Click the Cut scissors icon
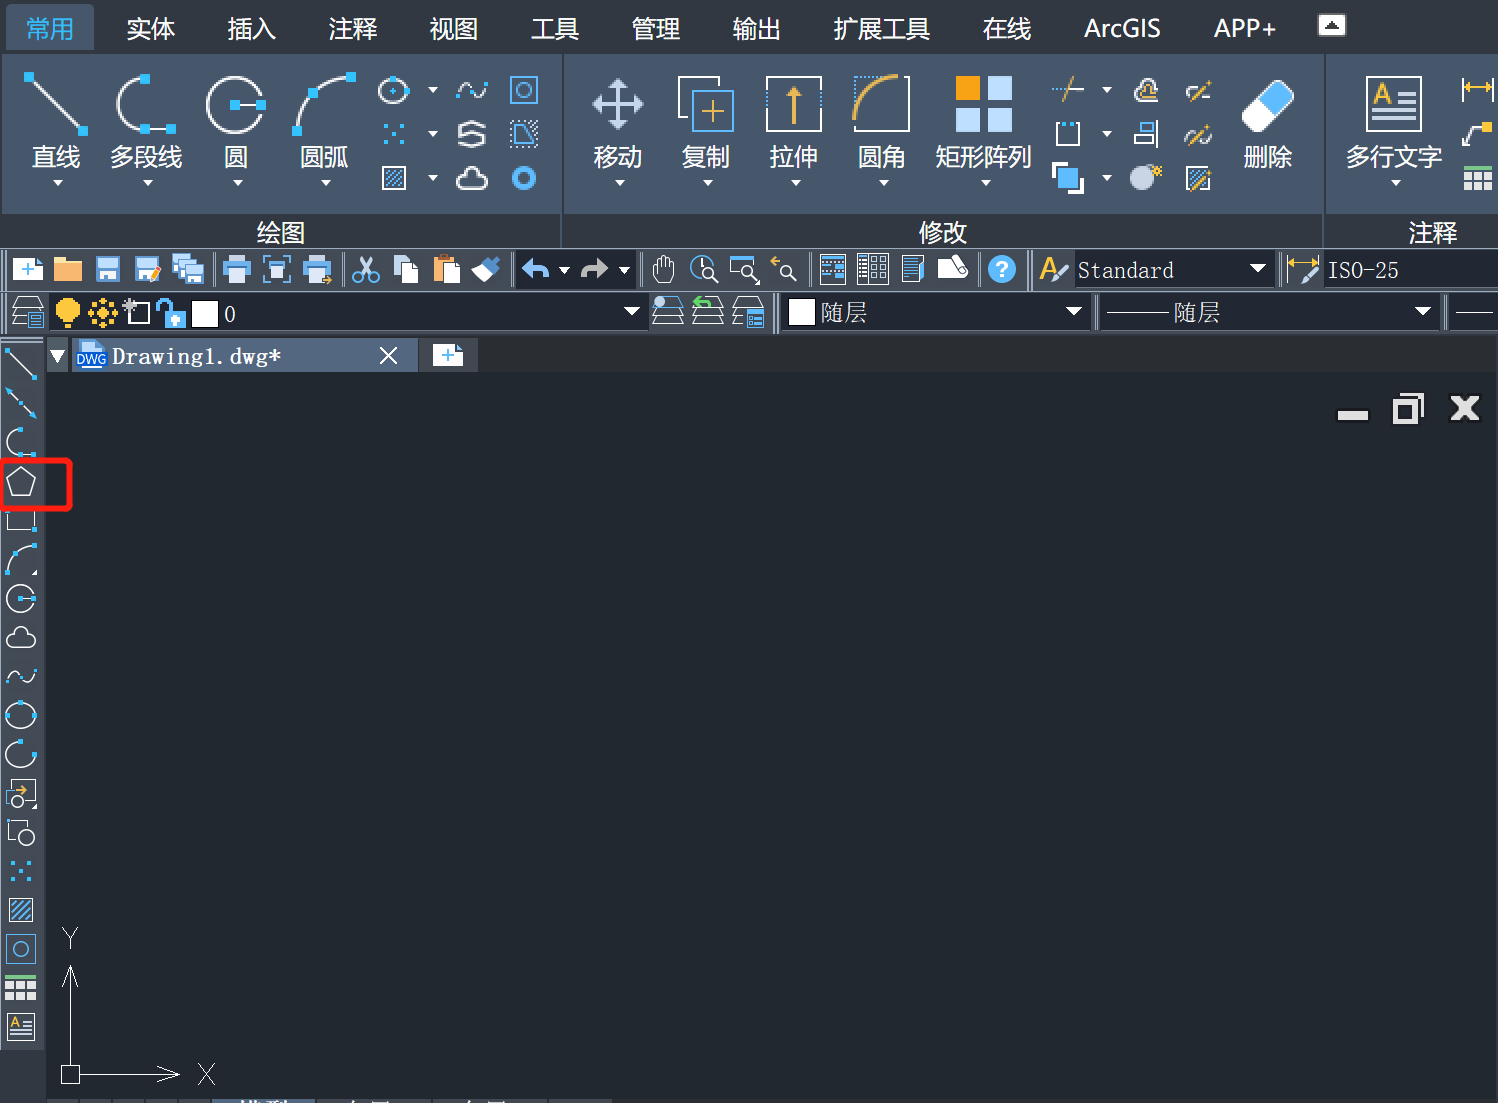The height and width of the screenshot is (1103, 1498). pos(366,269)
